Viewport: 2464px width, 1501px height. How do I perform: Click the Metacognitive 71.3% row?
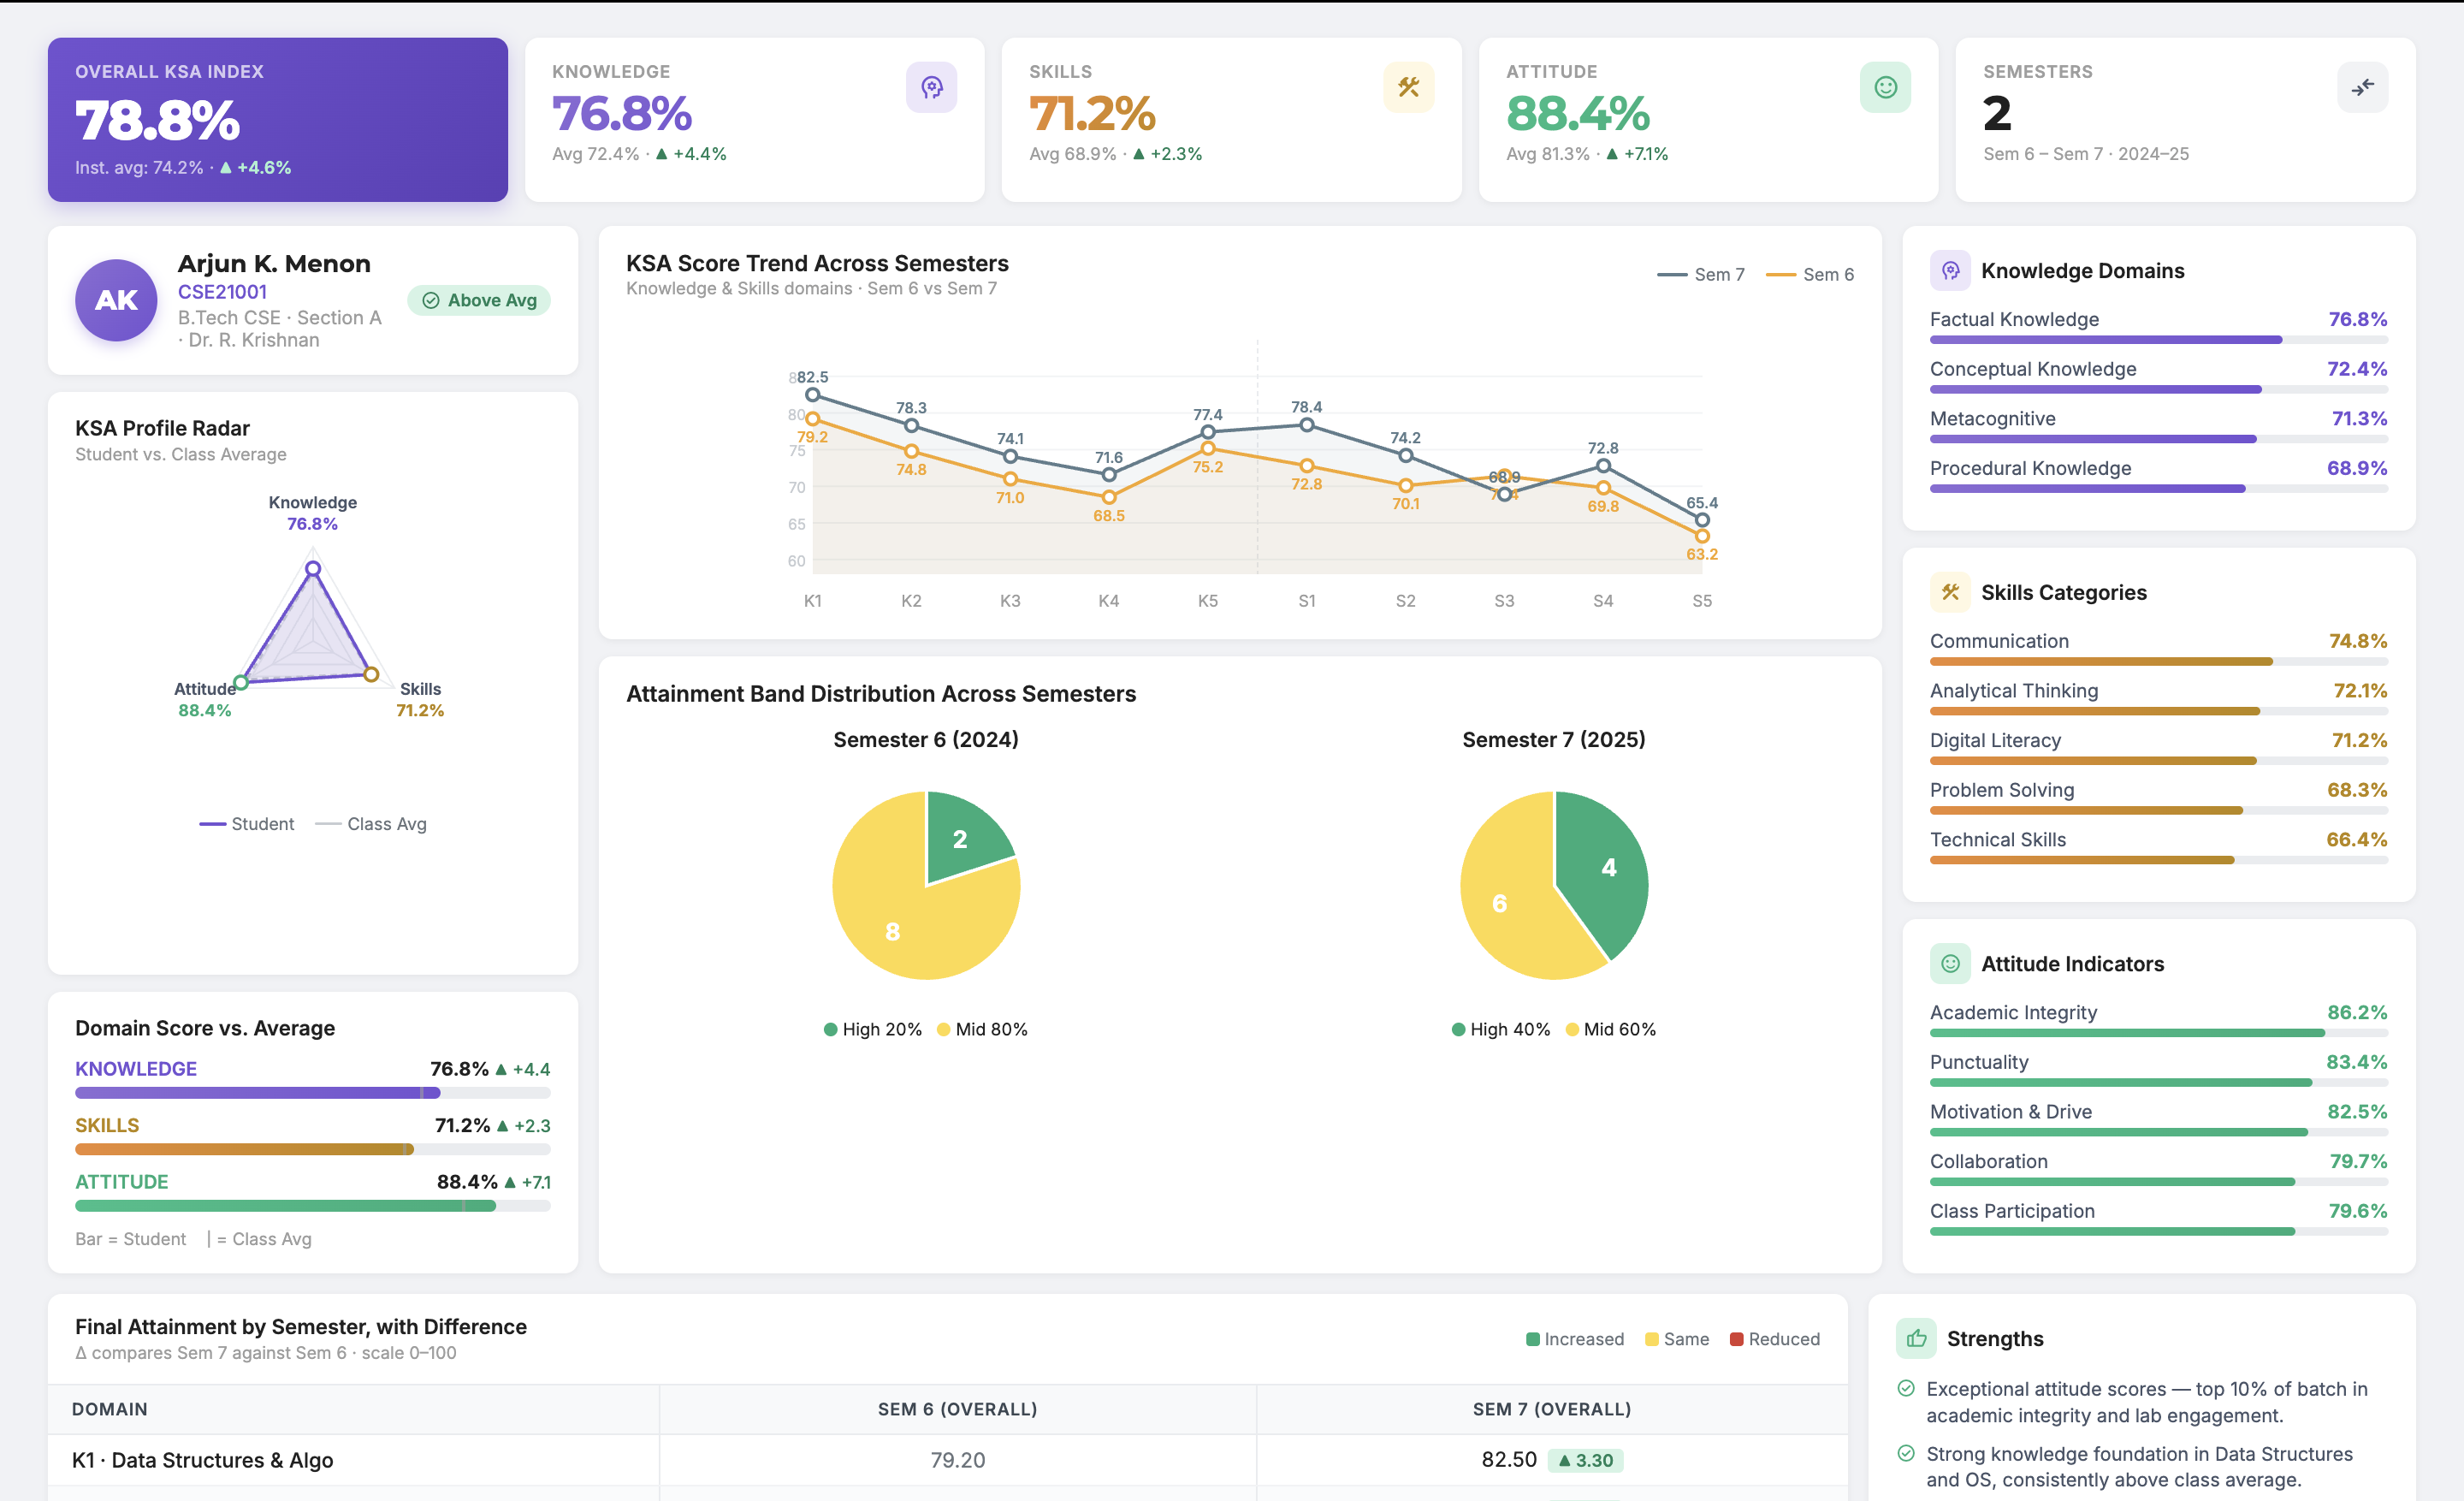click(x=2158, y=428)
